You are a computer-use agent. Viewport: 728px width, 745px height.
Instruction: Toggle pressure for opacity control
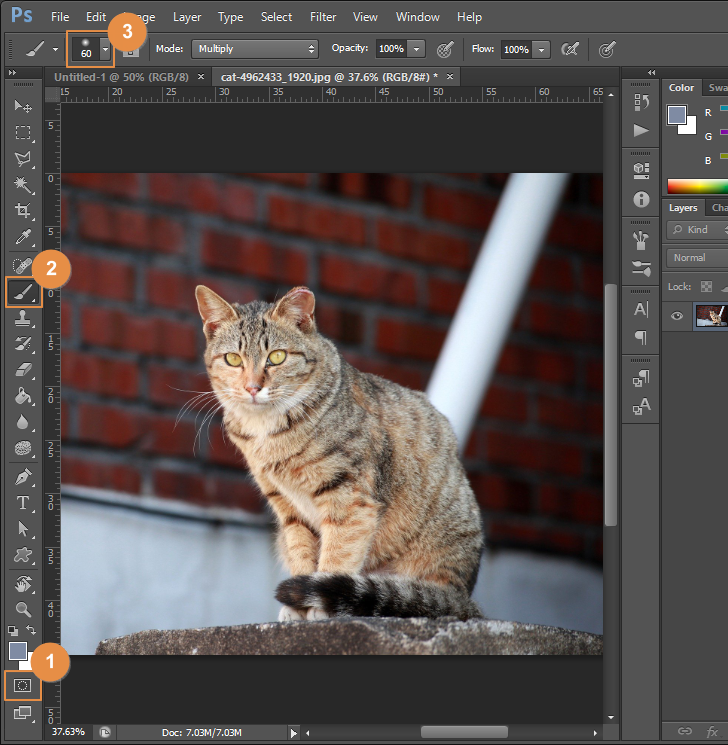coord(445,49)
